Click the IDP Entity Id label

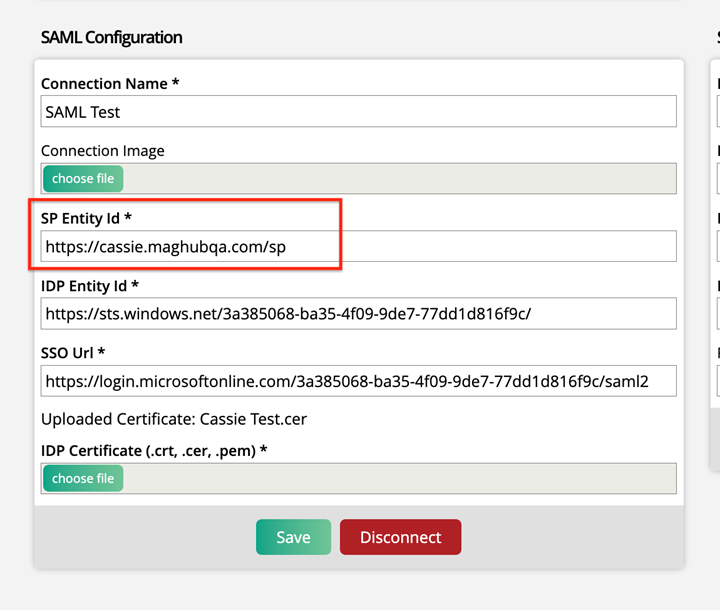(90, 286)
